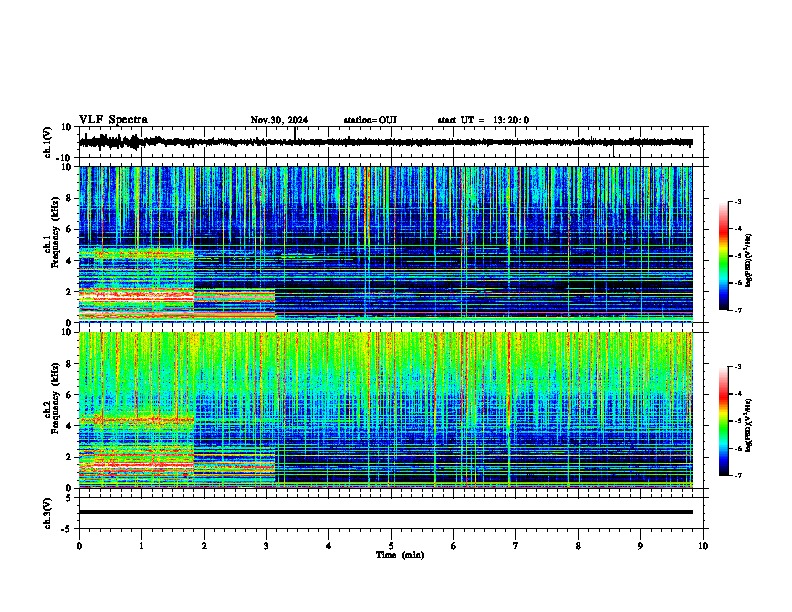Click the "2" kHz tick on ch.2 spectrogram
The image size is (792, 612).
pos(69,457)
